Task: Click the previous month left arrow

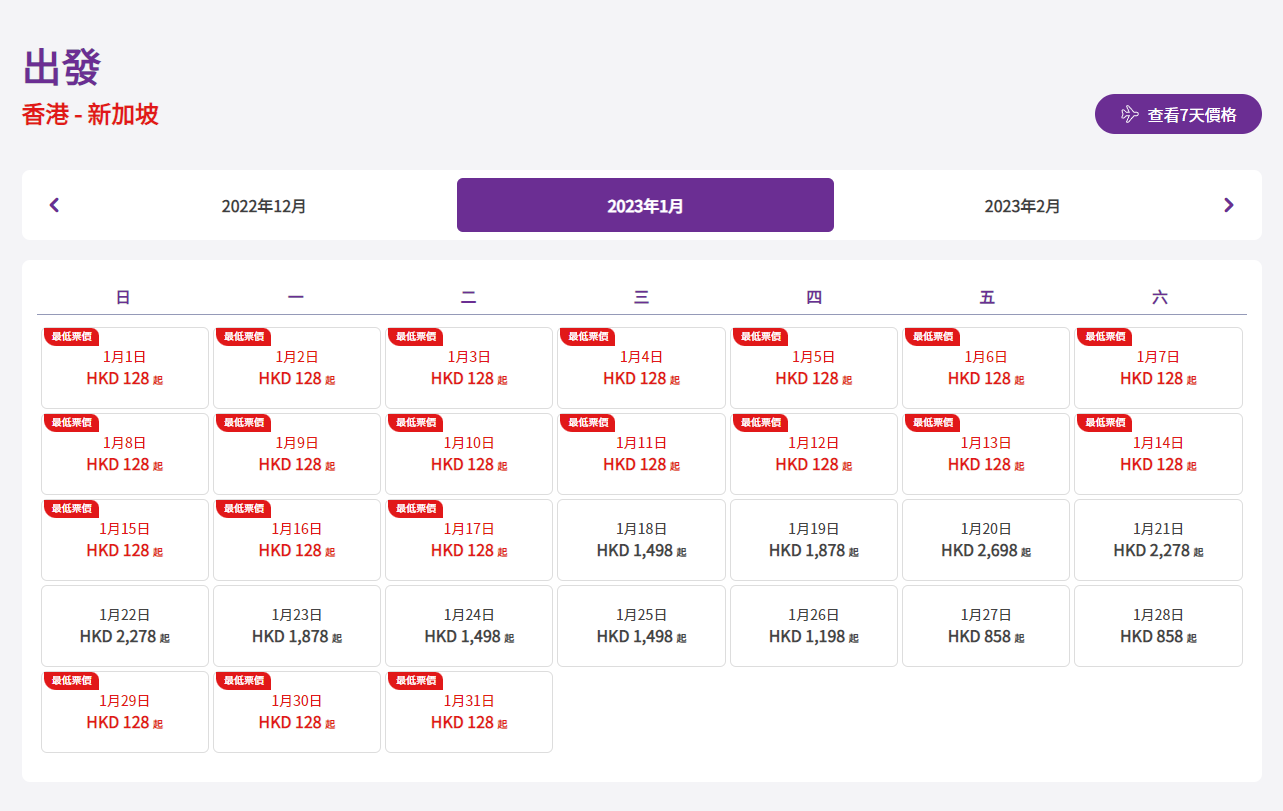Action: tap(55, 205)
